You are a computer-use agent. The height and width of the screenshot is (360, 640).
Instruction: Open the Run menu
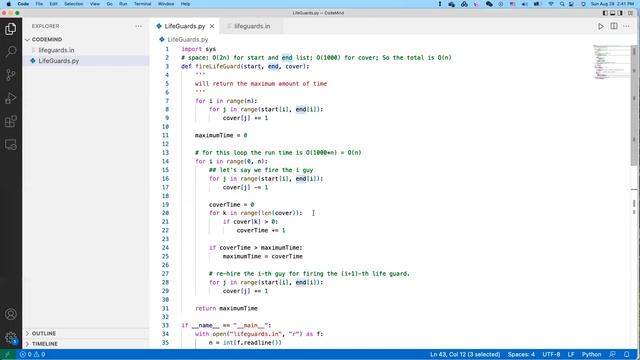coord(123,4)
